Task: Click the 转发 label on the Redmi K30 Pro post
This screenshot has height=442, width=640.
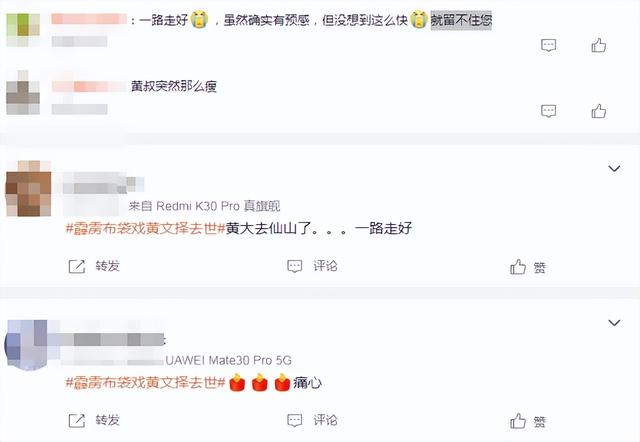Action: 108,266
